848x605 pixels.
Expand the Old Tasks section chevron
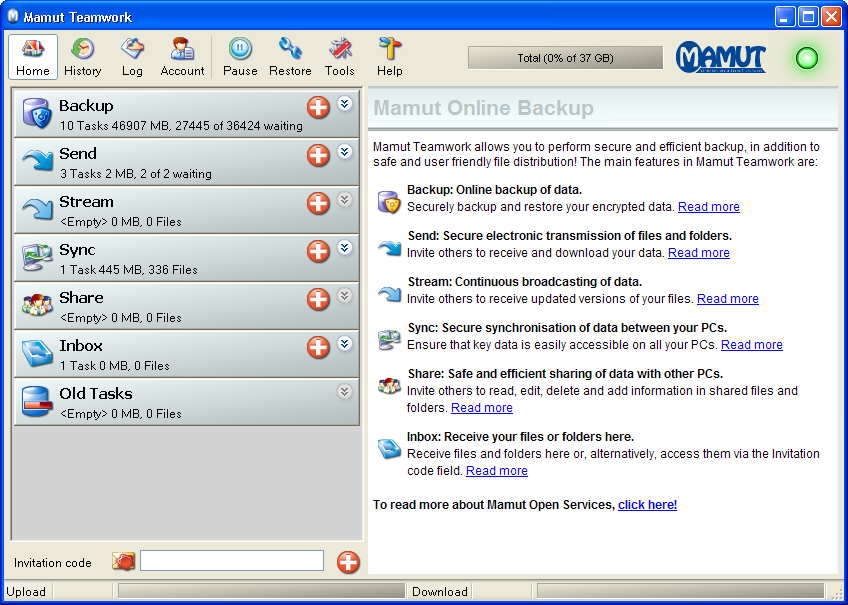coord(344,391)
